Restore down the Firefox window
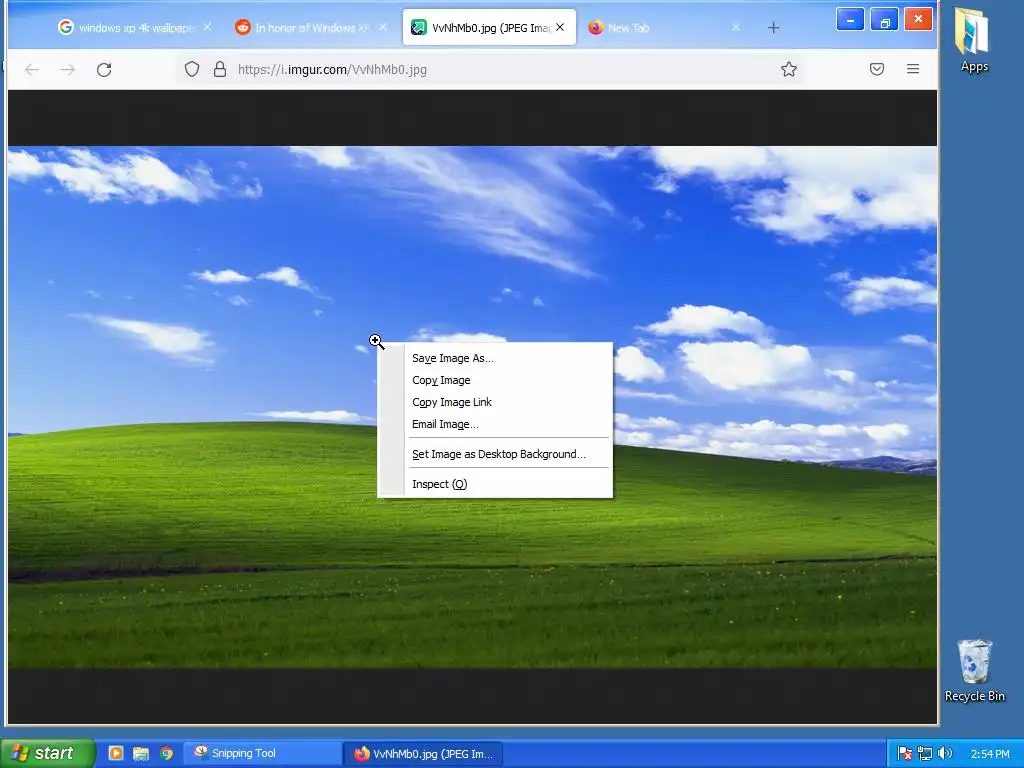Screen dimensions: 1024x768 pyautogui.click(x=884, y=20)
